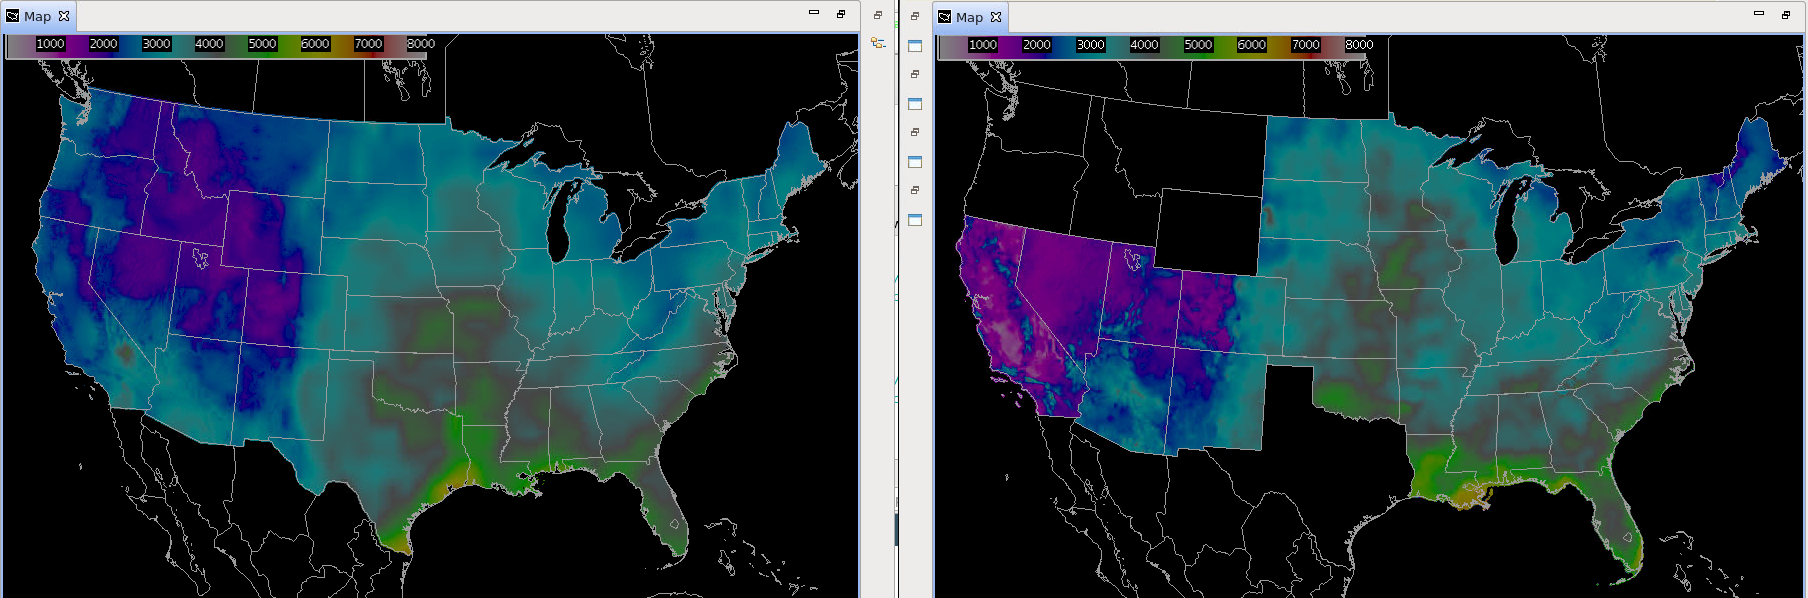Click the 2000 label on right color bar
This screenshot has width=1808, height=598.
click(1037, 45)
